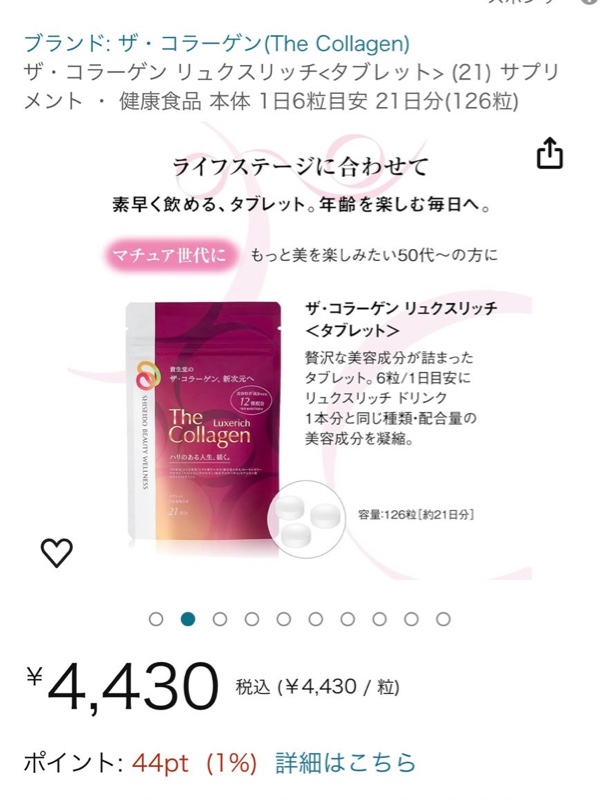Select the third image pagination dot
600x800 pixels.
220,619
